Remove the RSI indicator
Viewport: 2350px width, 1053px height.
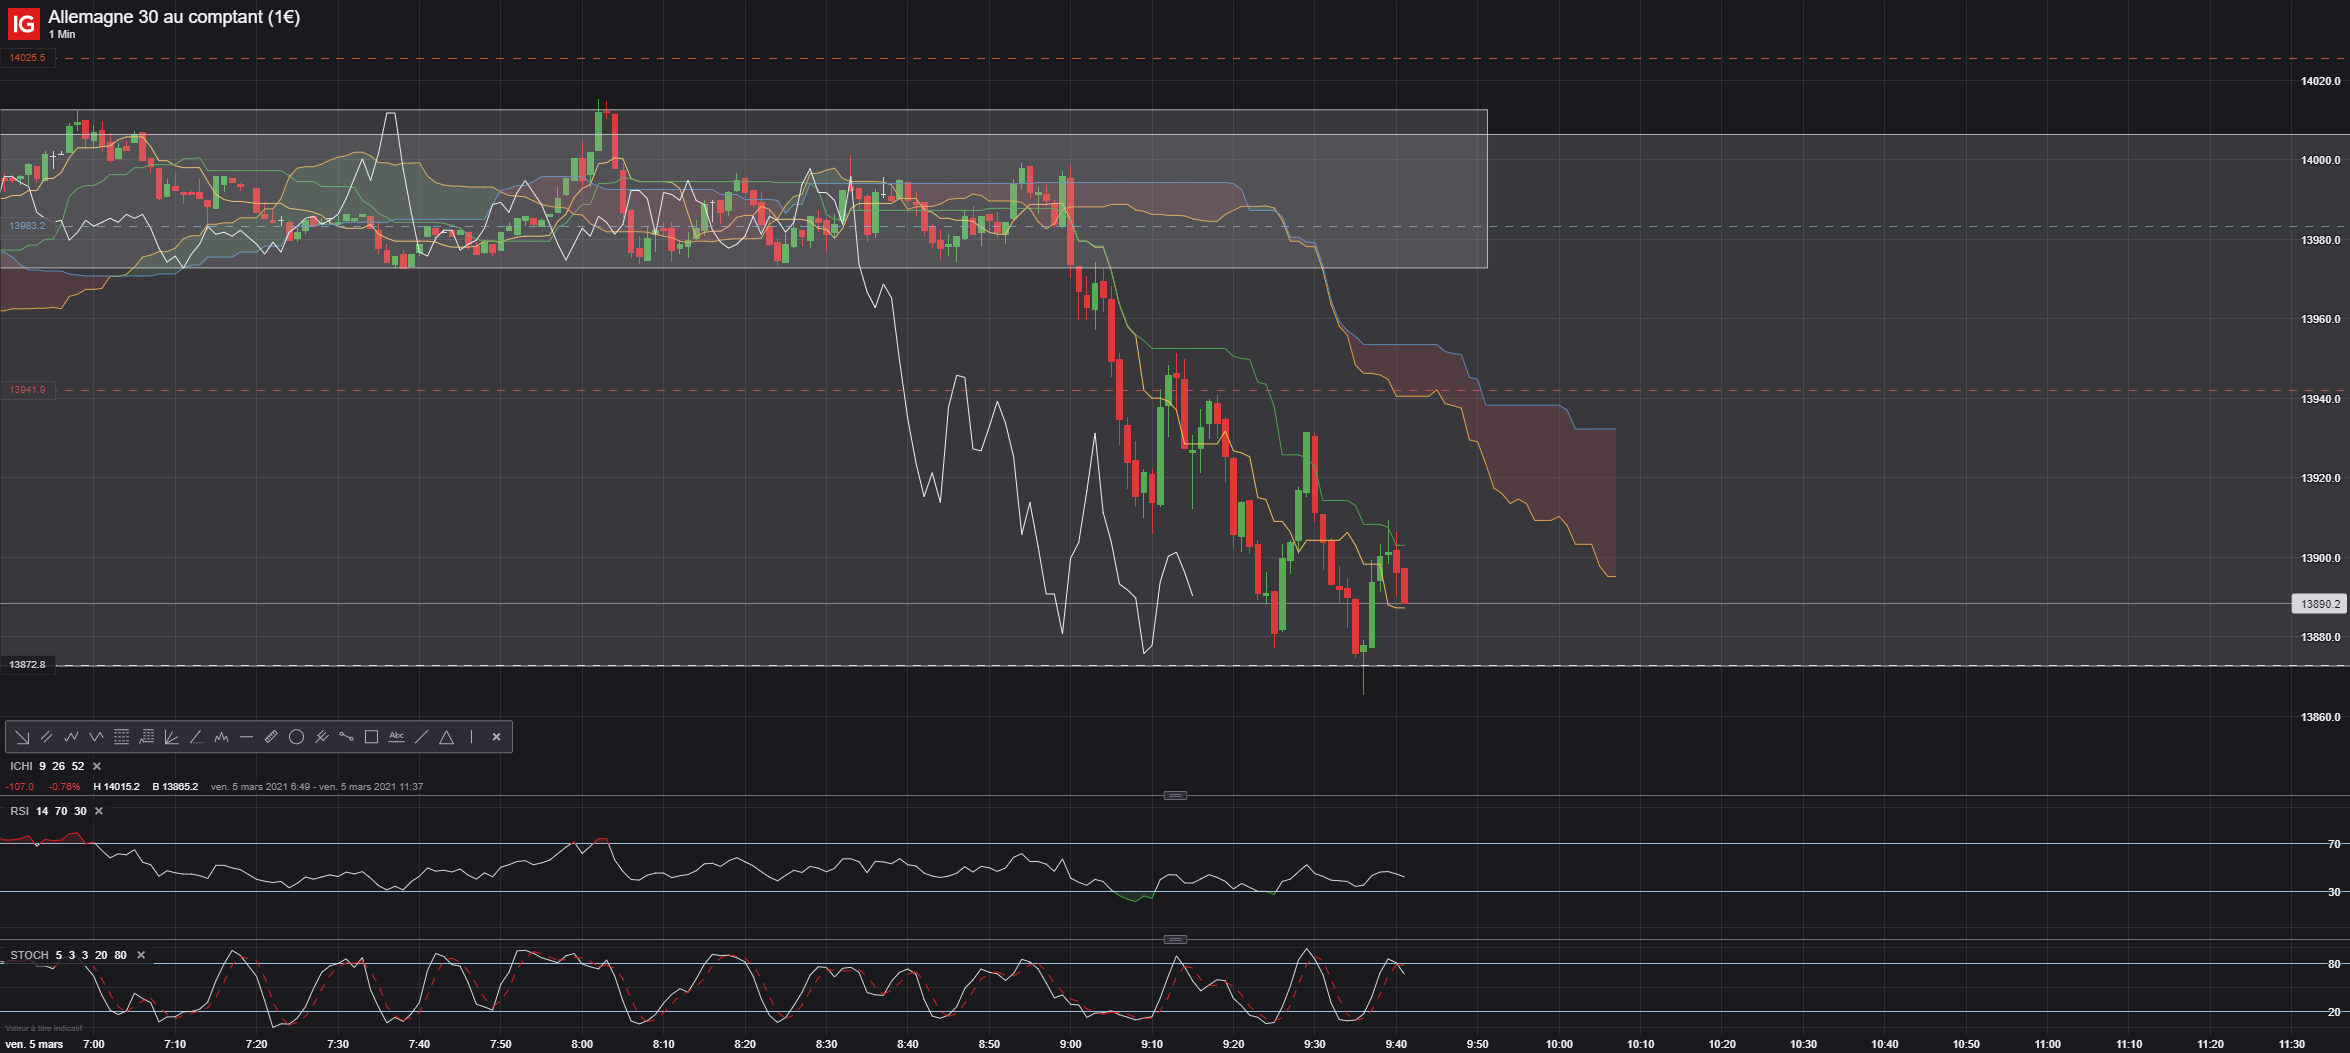point(99,811)
